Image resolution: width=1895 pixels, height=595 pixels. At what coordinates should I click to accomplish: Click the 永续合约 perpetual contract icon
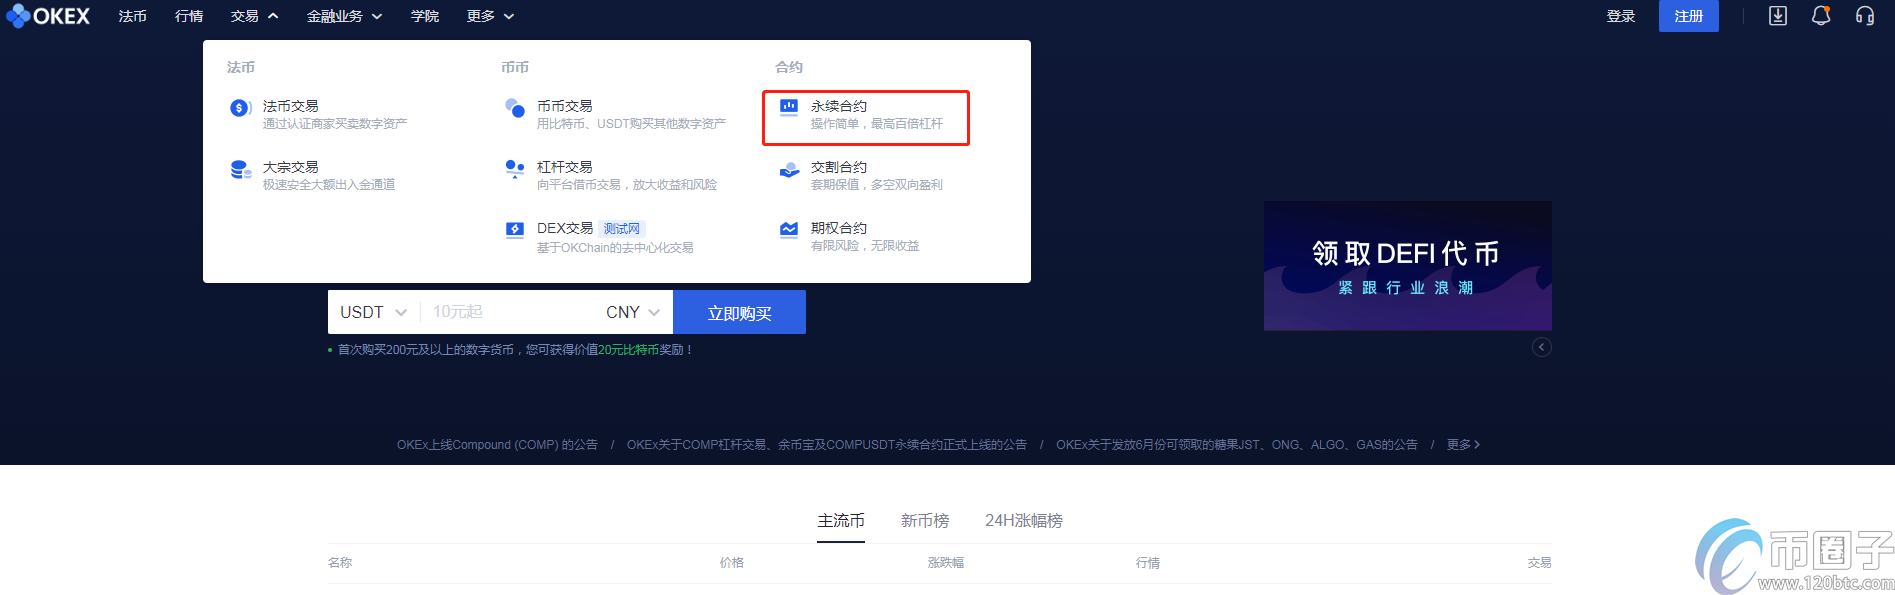(789, 107)
